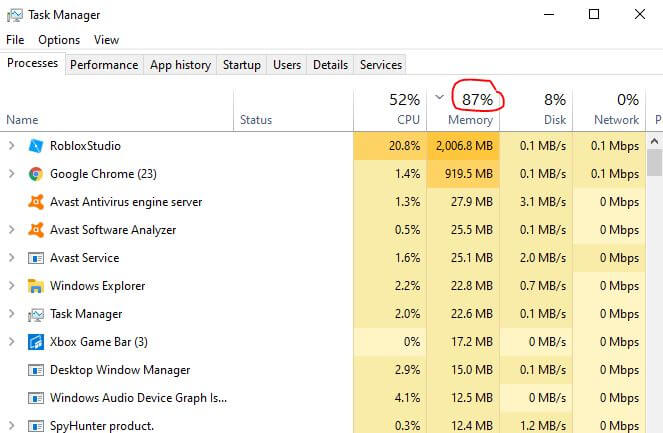Viewport: 663px width, 433px height.
Task: Click the scroll up arrow of process list
Action: pos(654,141)
